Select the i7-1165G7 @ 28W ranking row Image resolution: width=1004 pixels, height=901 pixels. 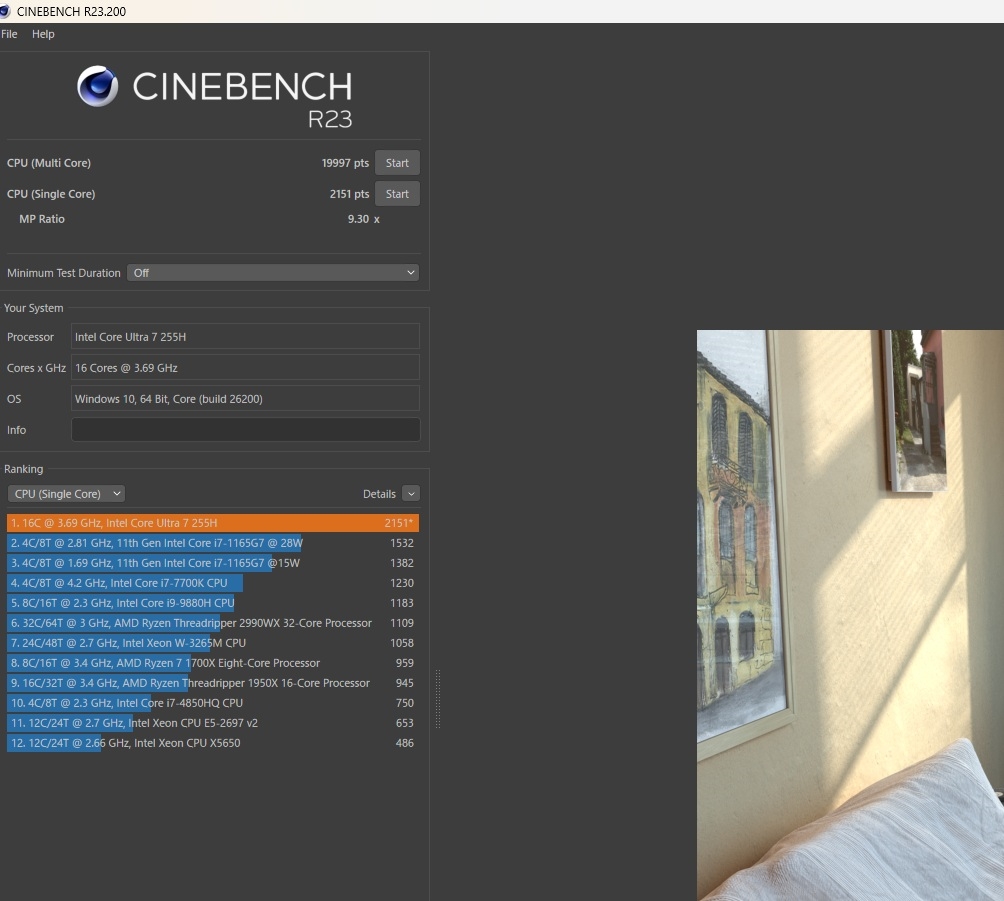(213, 543)
